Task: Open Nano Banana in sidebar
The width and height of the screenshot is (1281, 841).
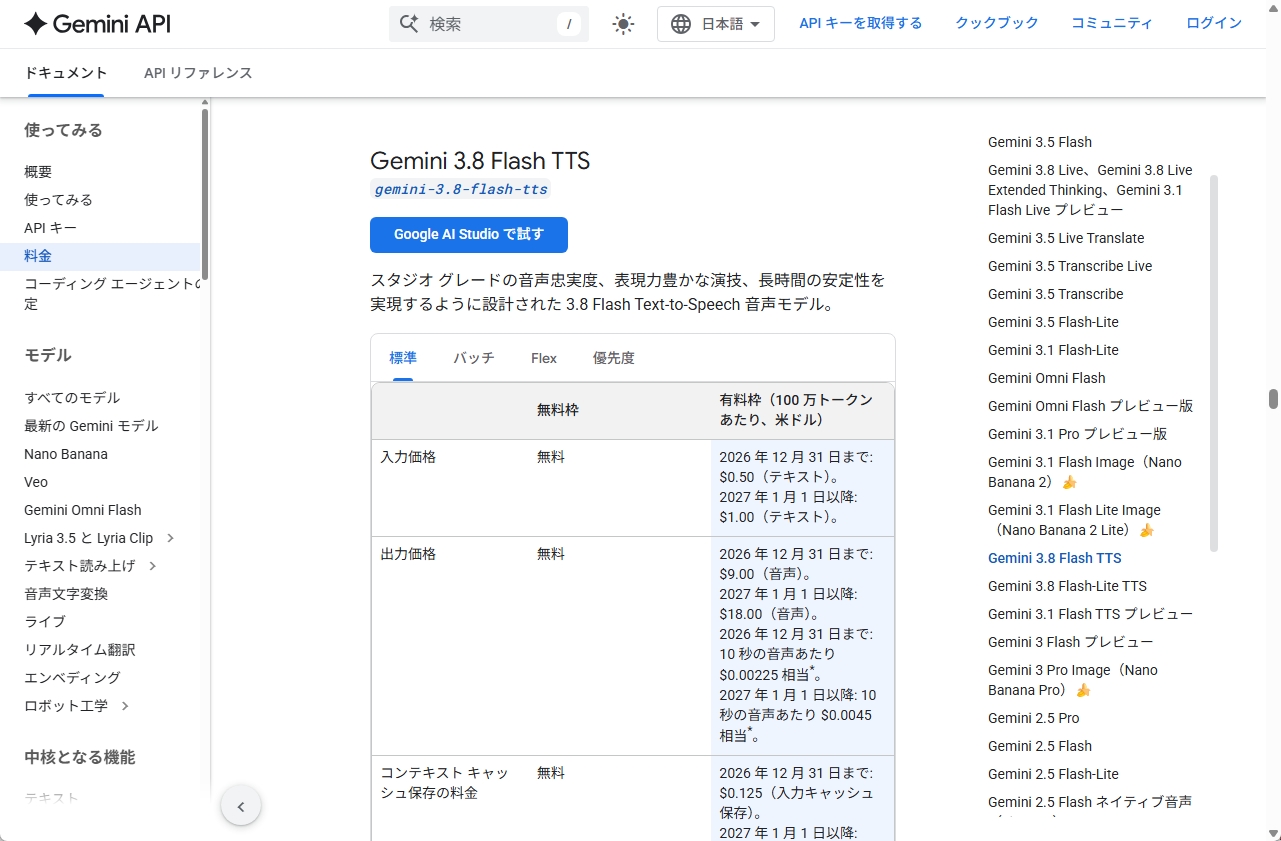Action: point(66,454)
